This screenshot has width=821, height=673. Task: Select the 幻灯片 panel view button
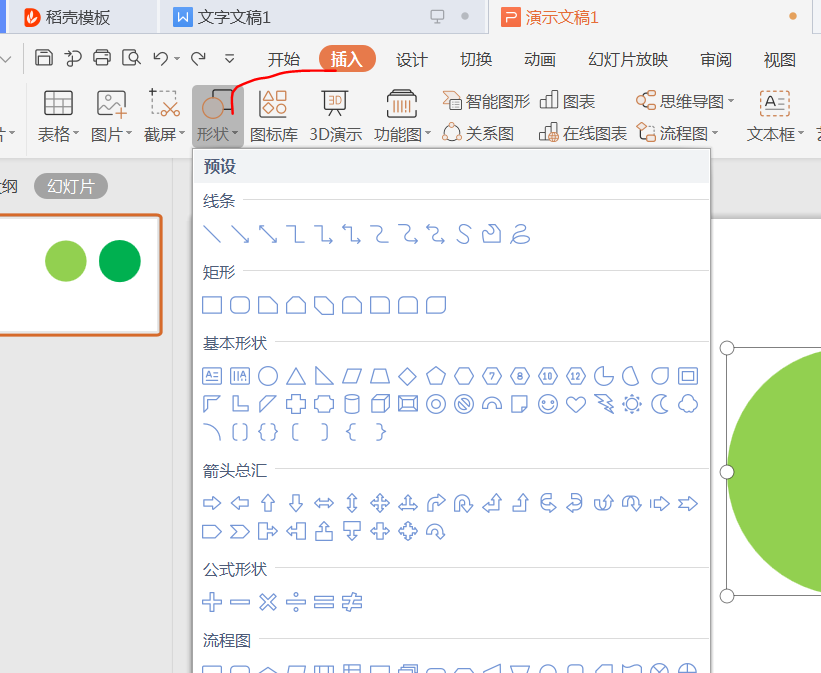(71, 186)
